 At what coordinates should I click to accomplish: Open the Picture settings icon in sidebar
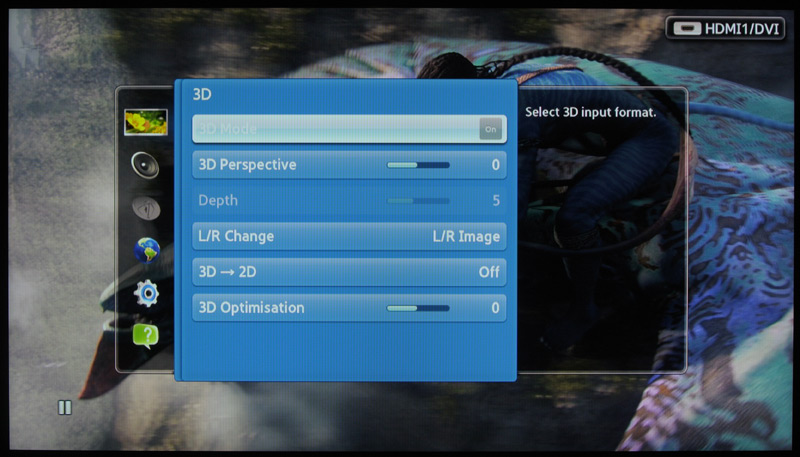(x=146, y=122)
